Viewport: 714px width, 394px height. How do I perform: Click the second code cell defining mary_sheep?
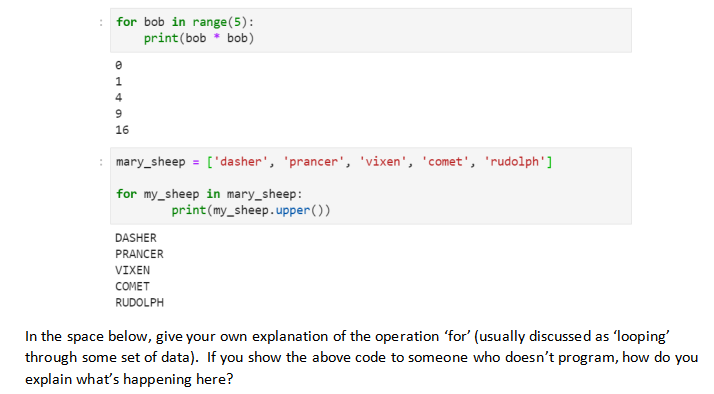(x=371, y=186)
